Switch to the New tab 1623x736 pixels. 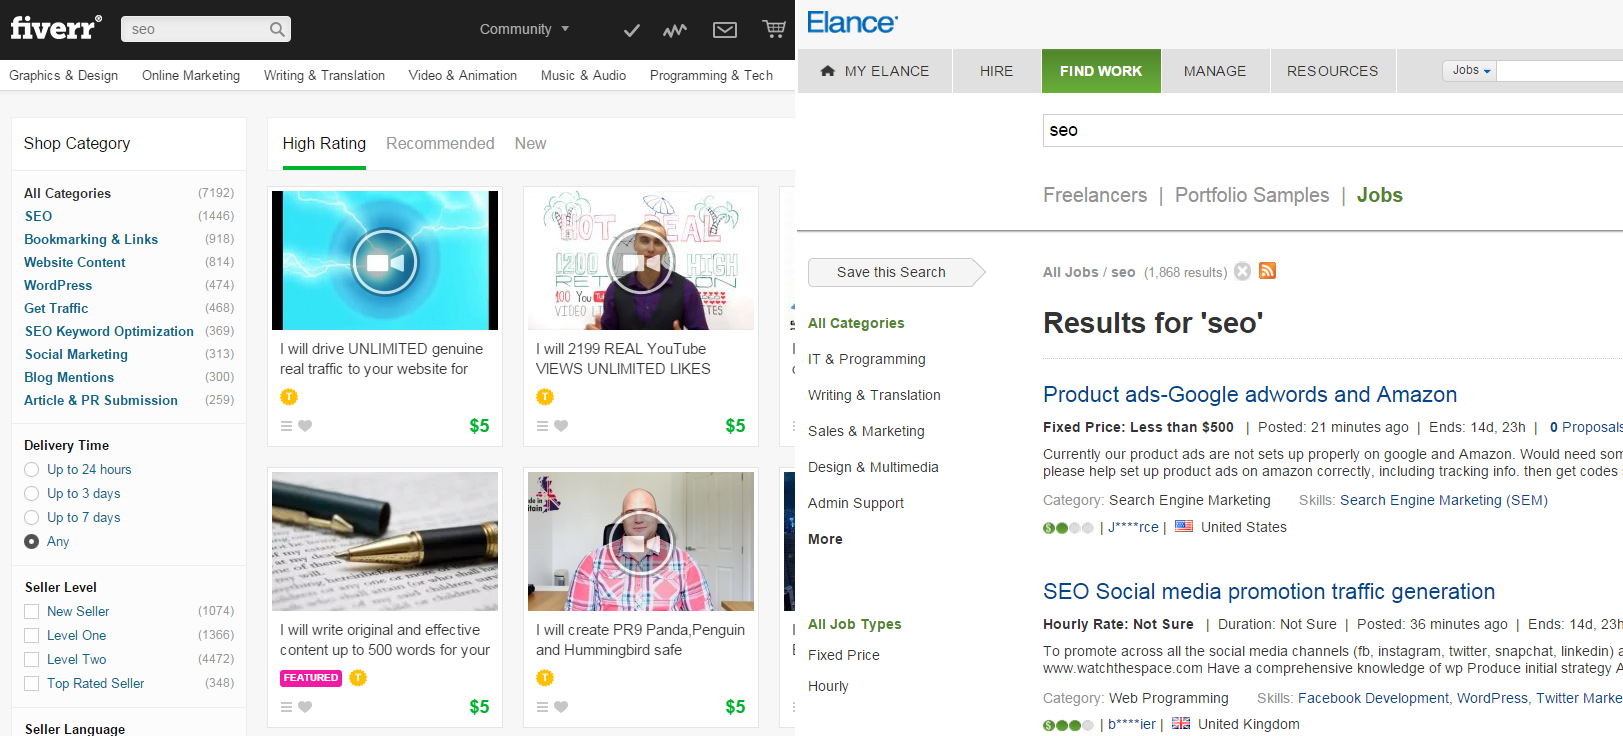click(530, 143)
